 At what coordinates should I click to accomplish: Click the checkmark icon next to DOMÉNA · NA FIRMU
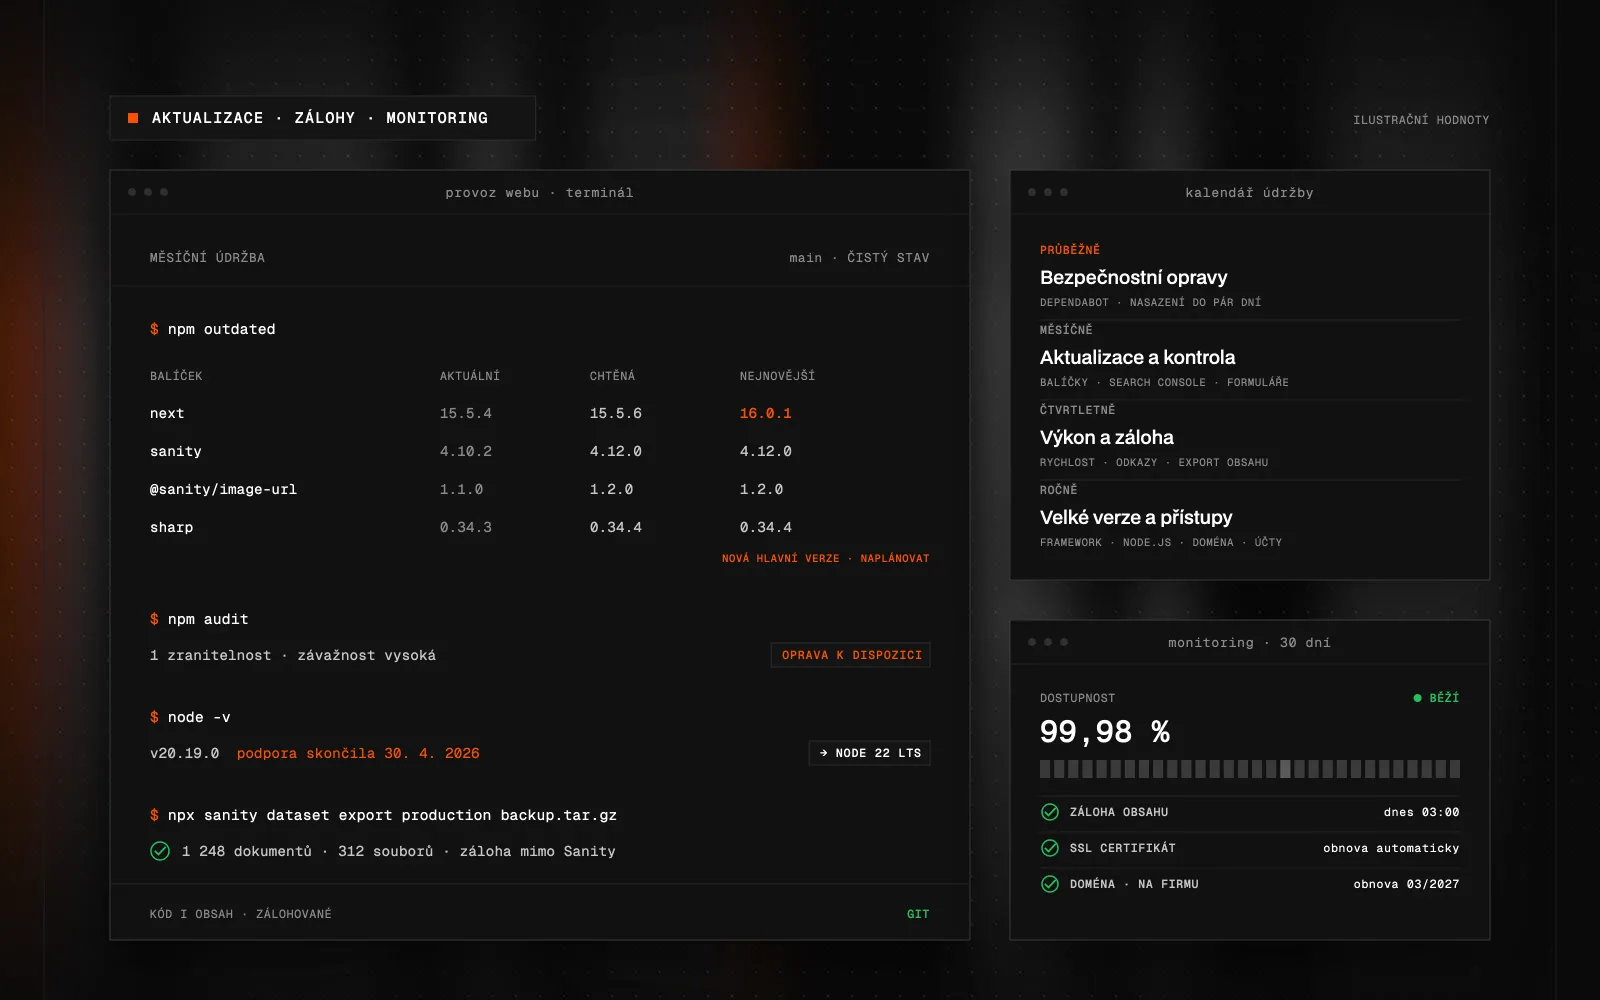coord(1050,884)
